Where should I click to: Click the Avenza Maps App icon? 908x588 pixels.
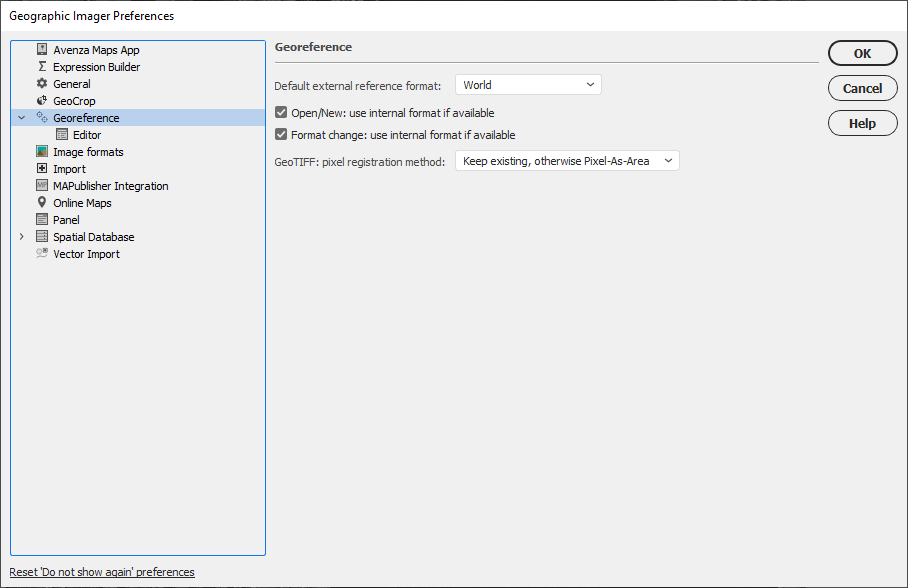tap(42, 50)
